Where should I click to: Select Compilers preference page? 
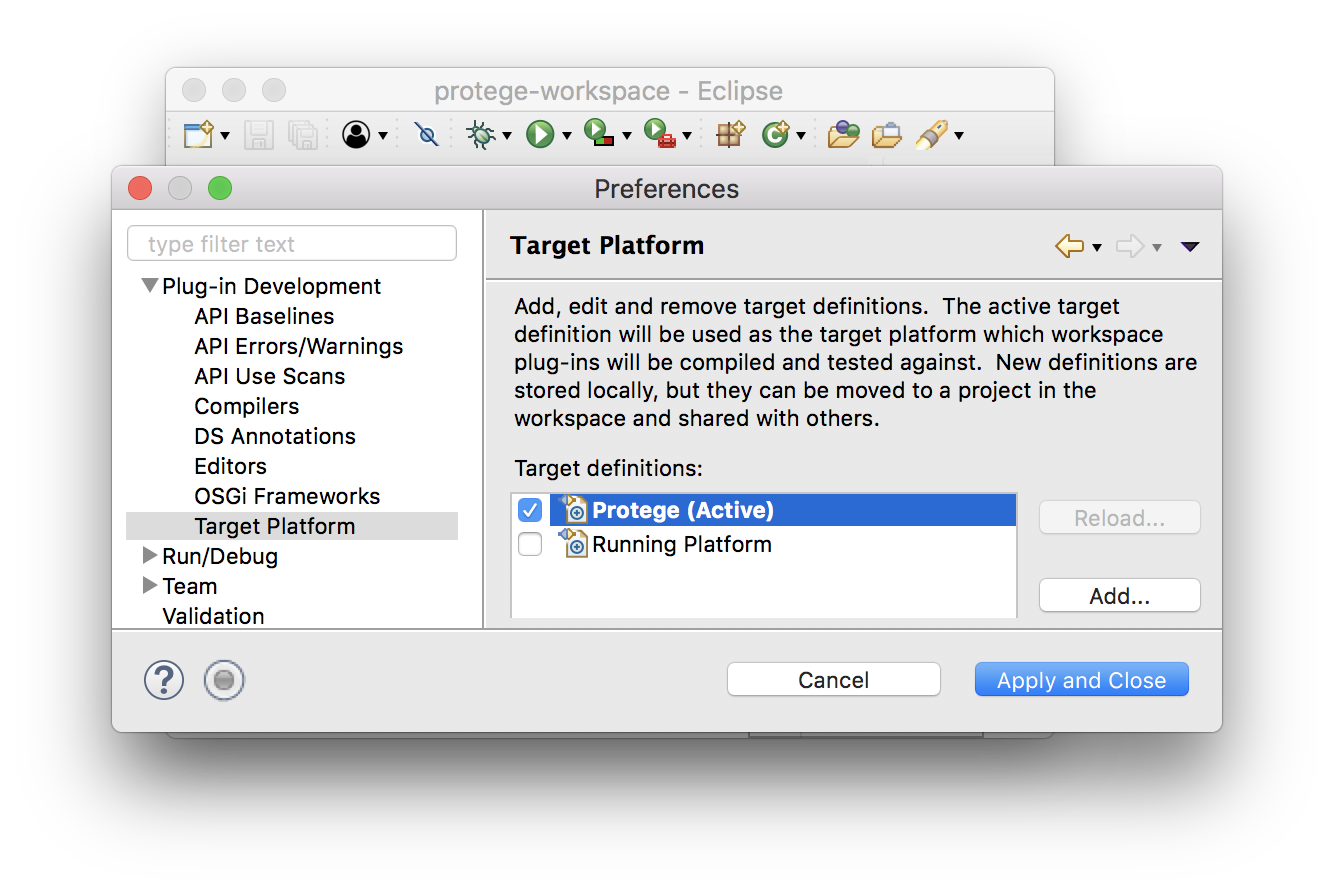(x=247, y=406)
